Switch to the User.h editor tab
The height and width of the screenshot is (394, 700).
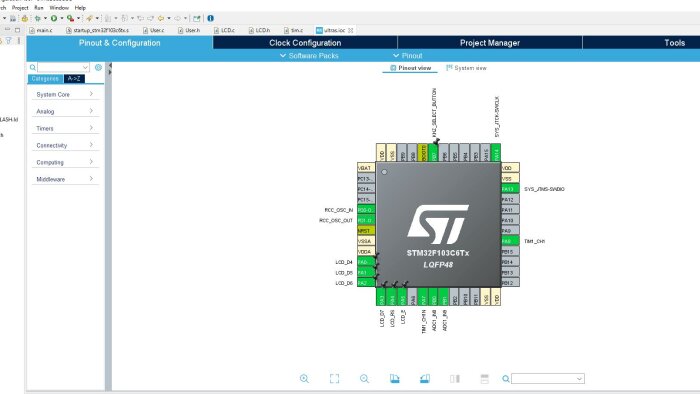pyautogui.click(x=188, y=30)
